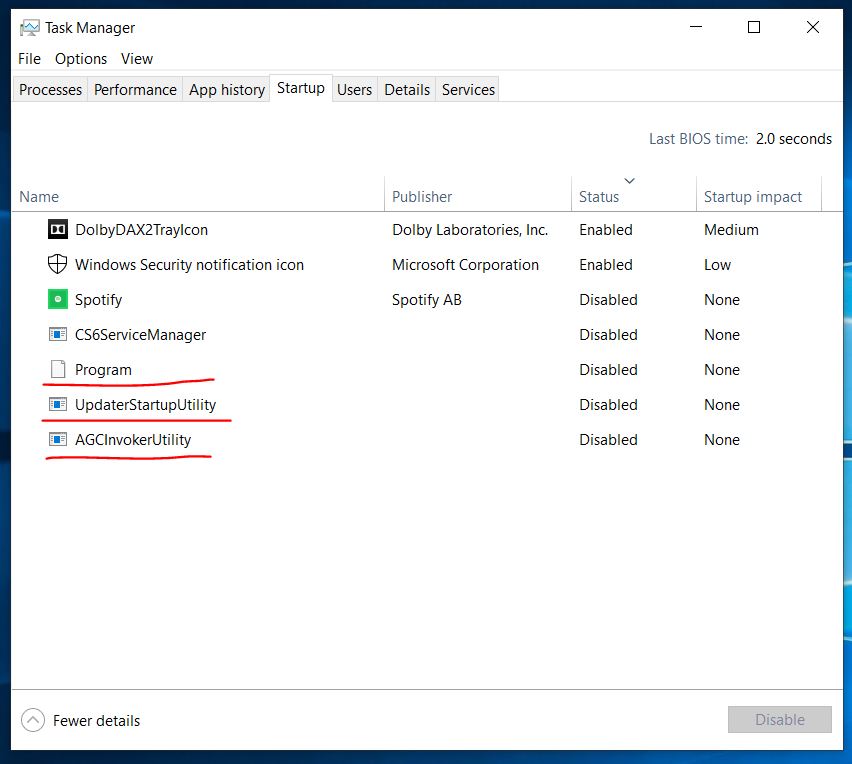Click Dolby Laboratories, Inc. publisher cell
The width and height of the screenshot is (852, 764).
pyautogui.click(x=470, y=230)
